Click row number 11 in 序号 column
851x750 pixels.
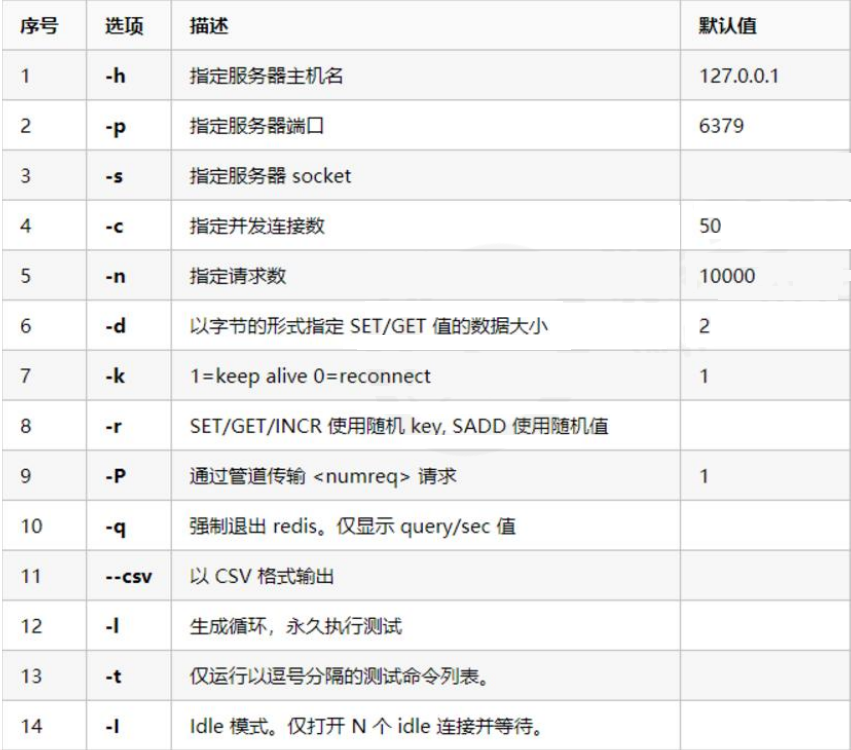click(x=31, y=576)
